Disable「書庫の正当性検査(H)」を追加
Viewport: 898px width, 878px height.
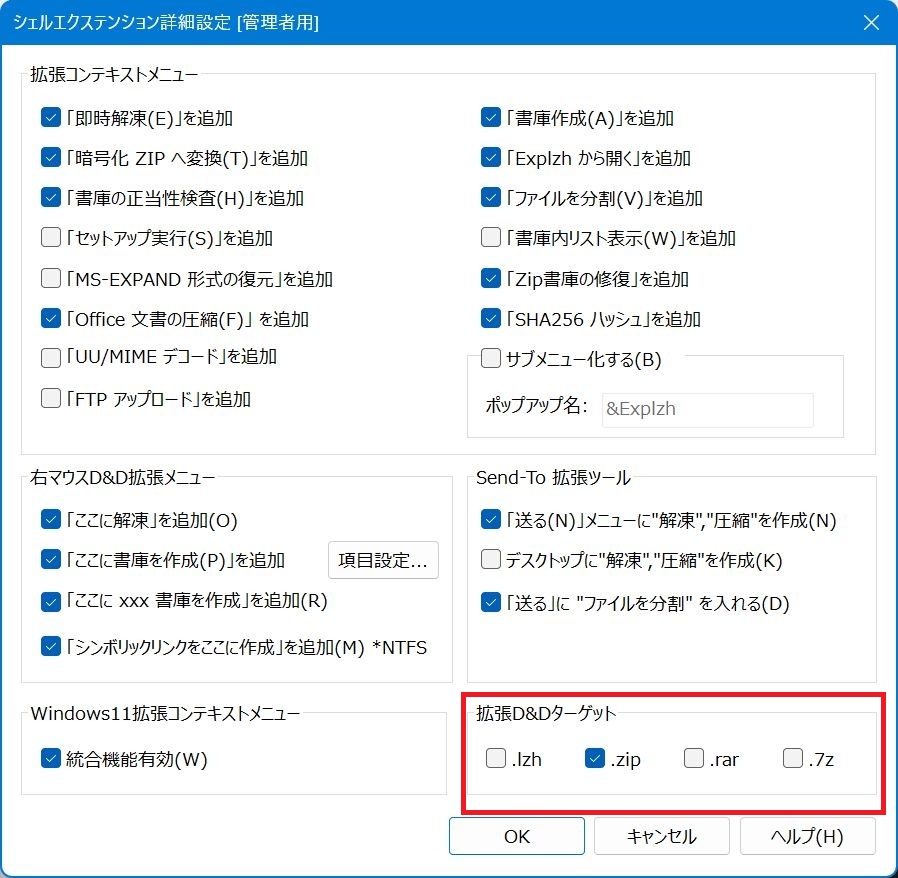tap(52, 198)
